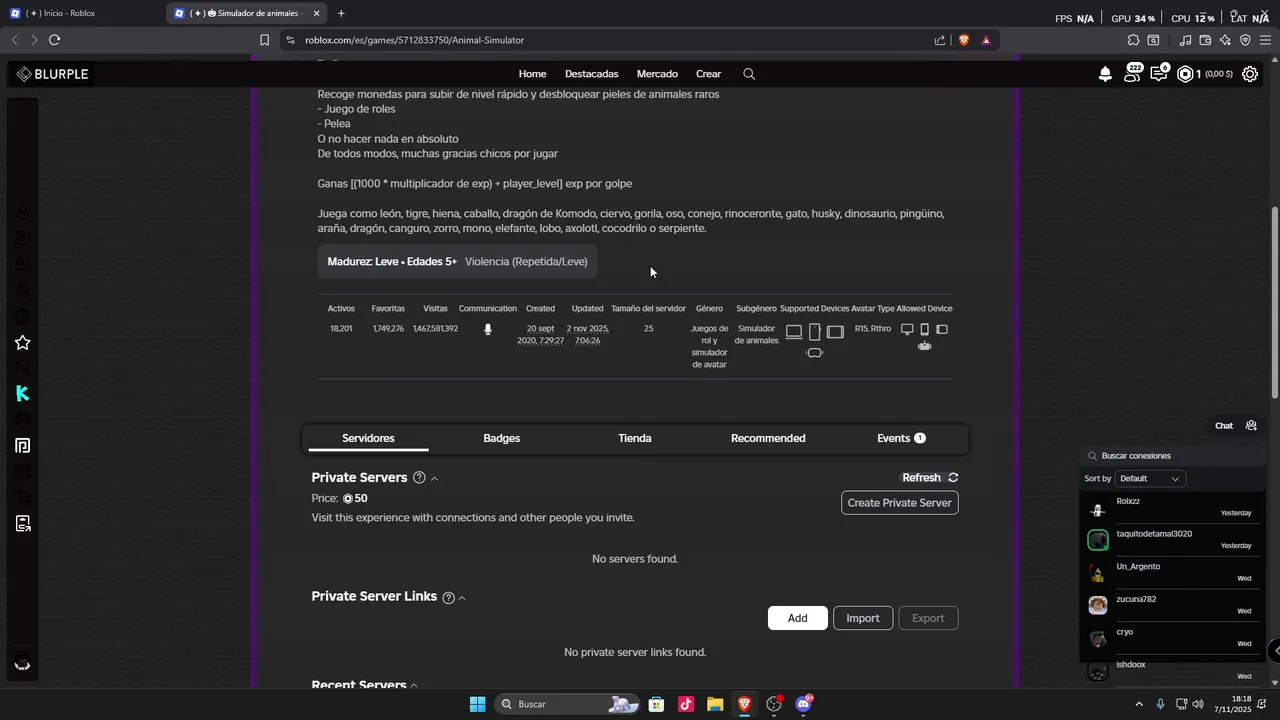Image resolution: width=1280 pixels, height=720 pixels.
Task: Show hidden system tray icons chevron
Action: [x=1139, y=704]
